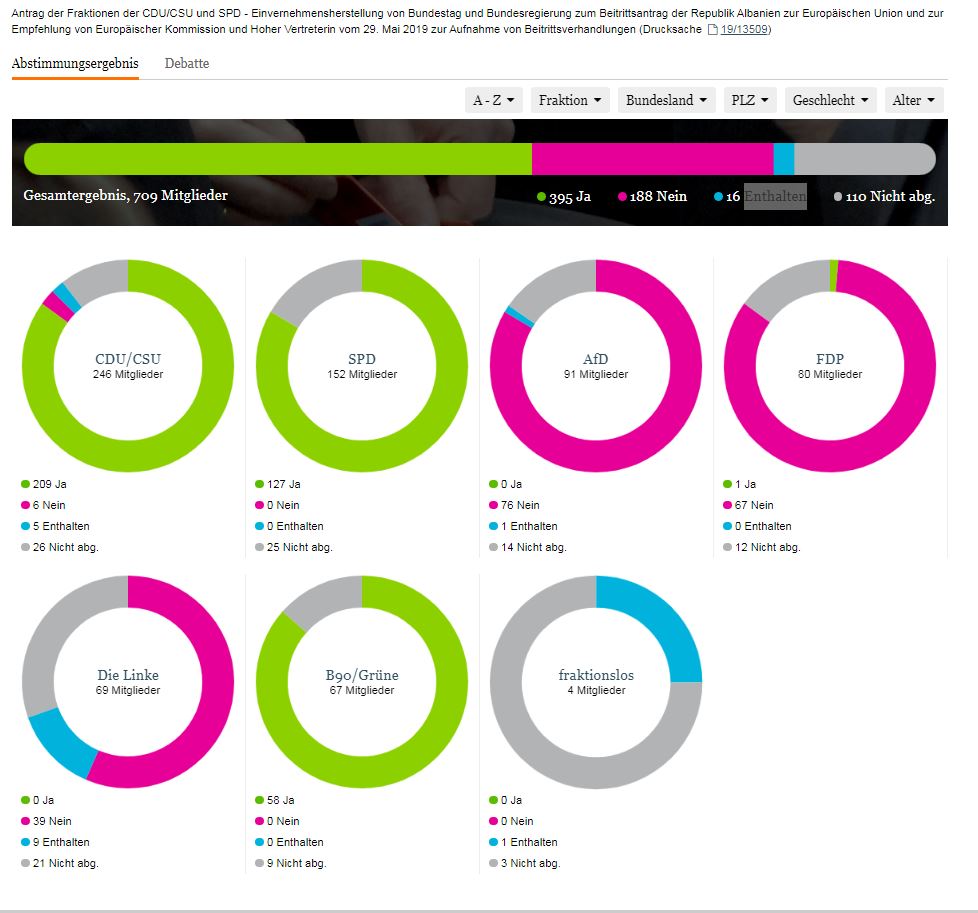
Task: Click the 76 Nein entry under AfD
Action: pos(520,505)
